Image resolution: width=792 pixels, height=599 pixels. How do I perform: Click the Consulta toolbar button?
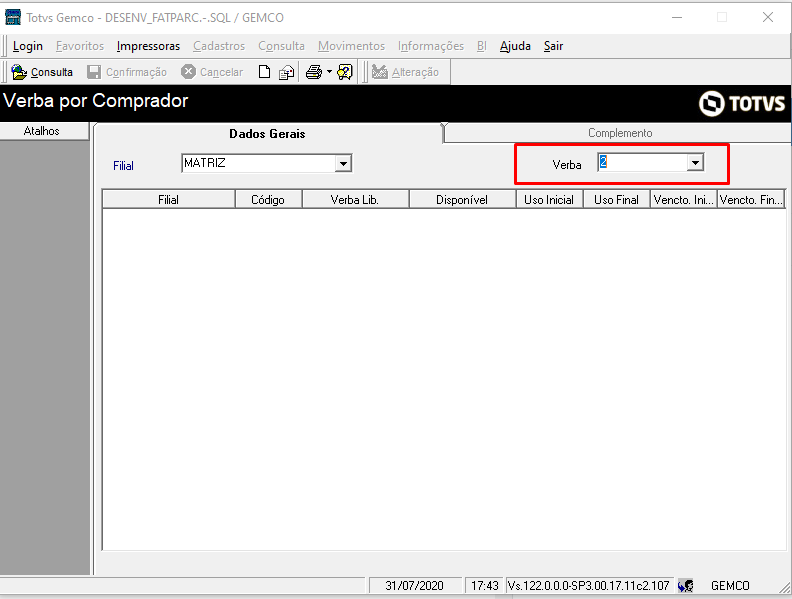[x=42, y=72]
